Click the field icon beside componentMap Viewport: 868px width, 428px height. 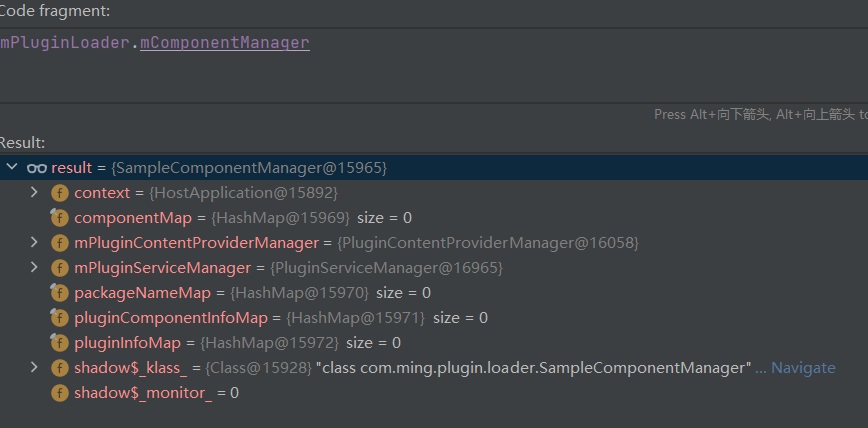pyautogui.click(x=60, y=218)
